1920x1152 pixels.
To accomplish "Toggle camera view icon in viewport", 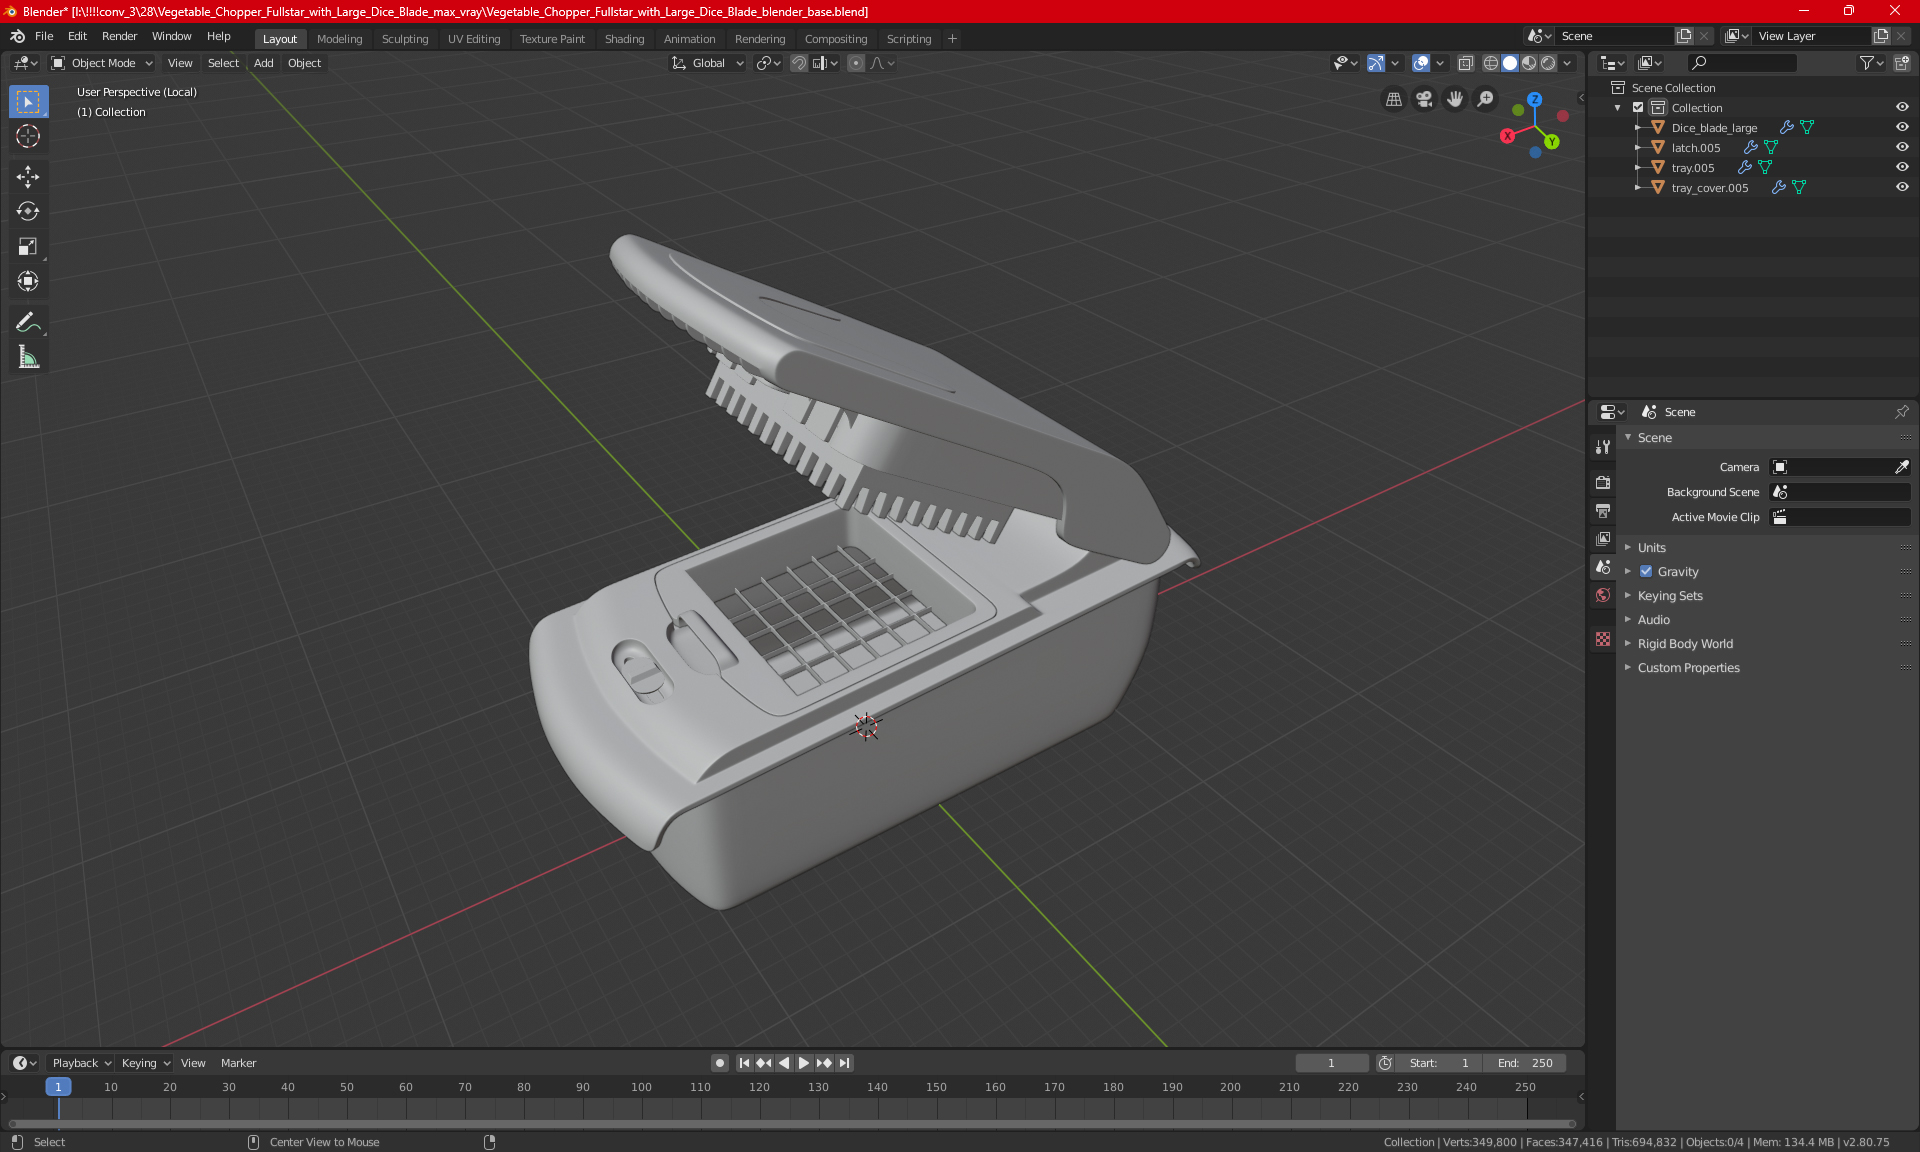I will tap(1424, 99).
